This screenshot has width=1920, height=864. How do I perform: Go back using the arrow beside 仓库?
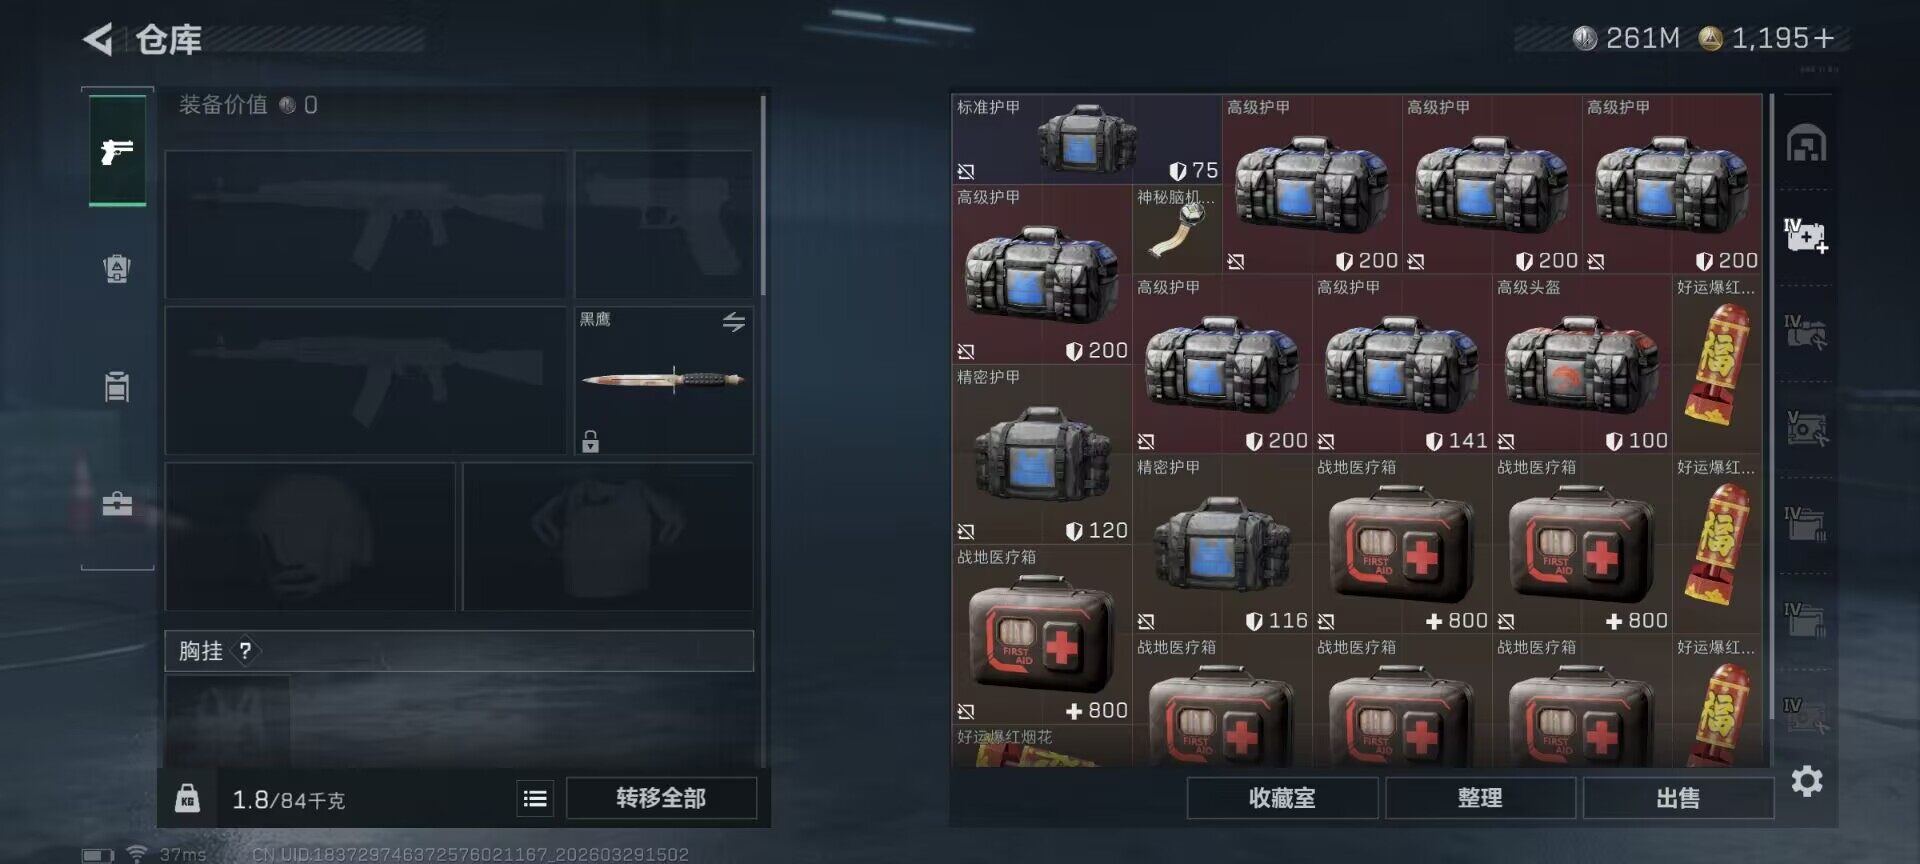coord(98,39)
